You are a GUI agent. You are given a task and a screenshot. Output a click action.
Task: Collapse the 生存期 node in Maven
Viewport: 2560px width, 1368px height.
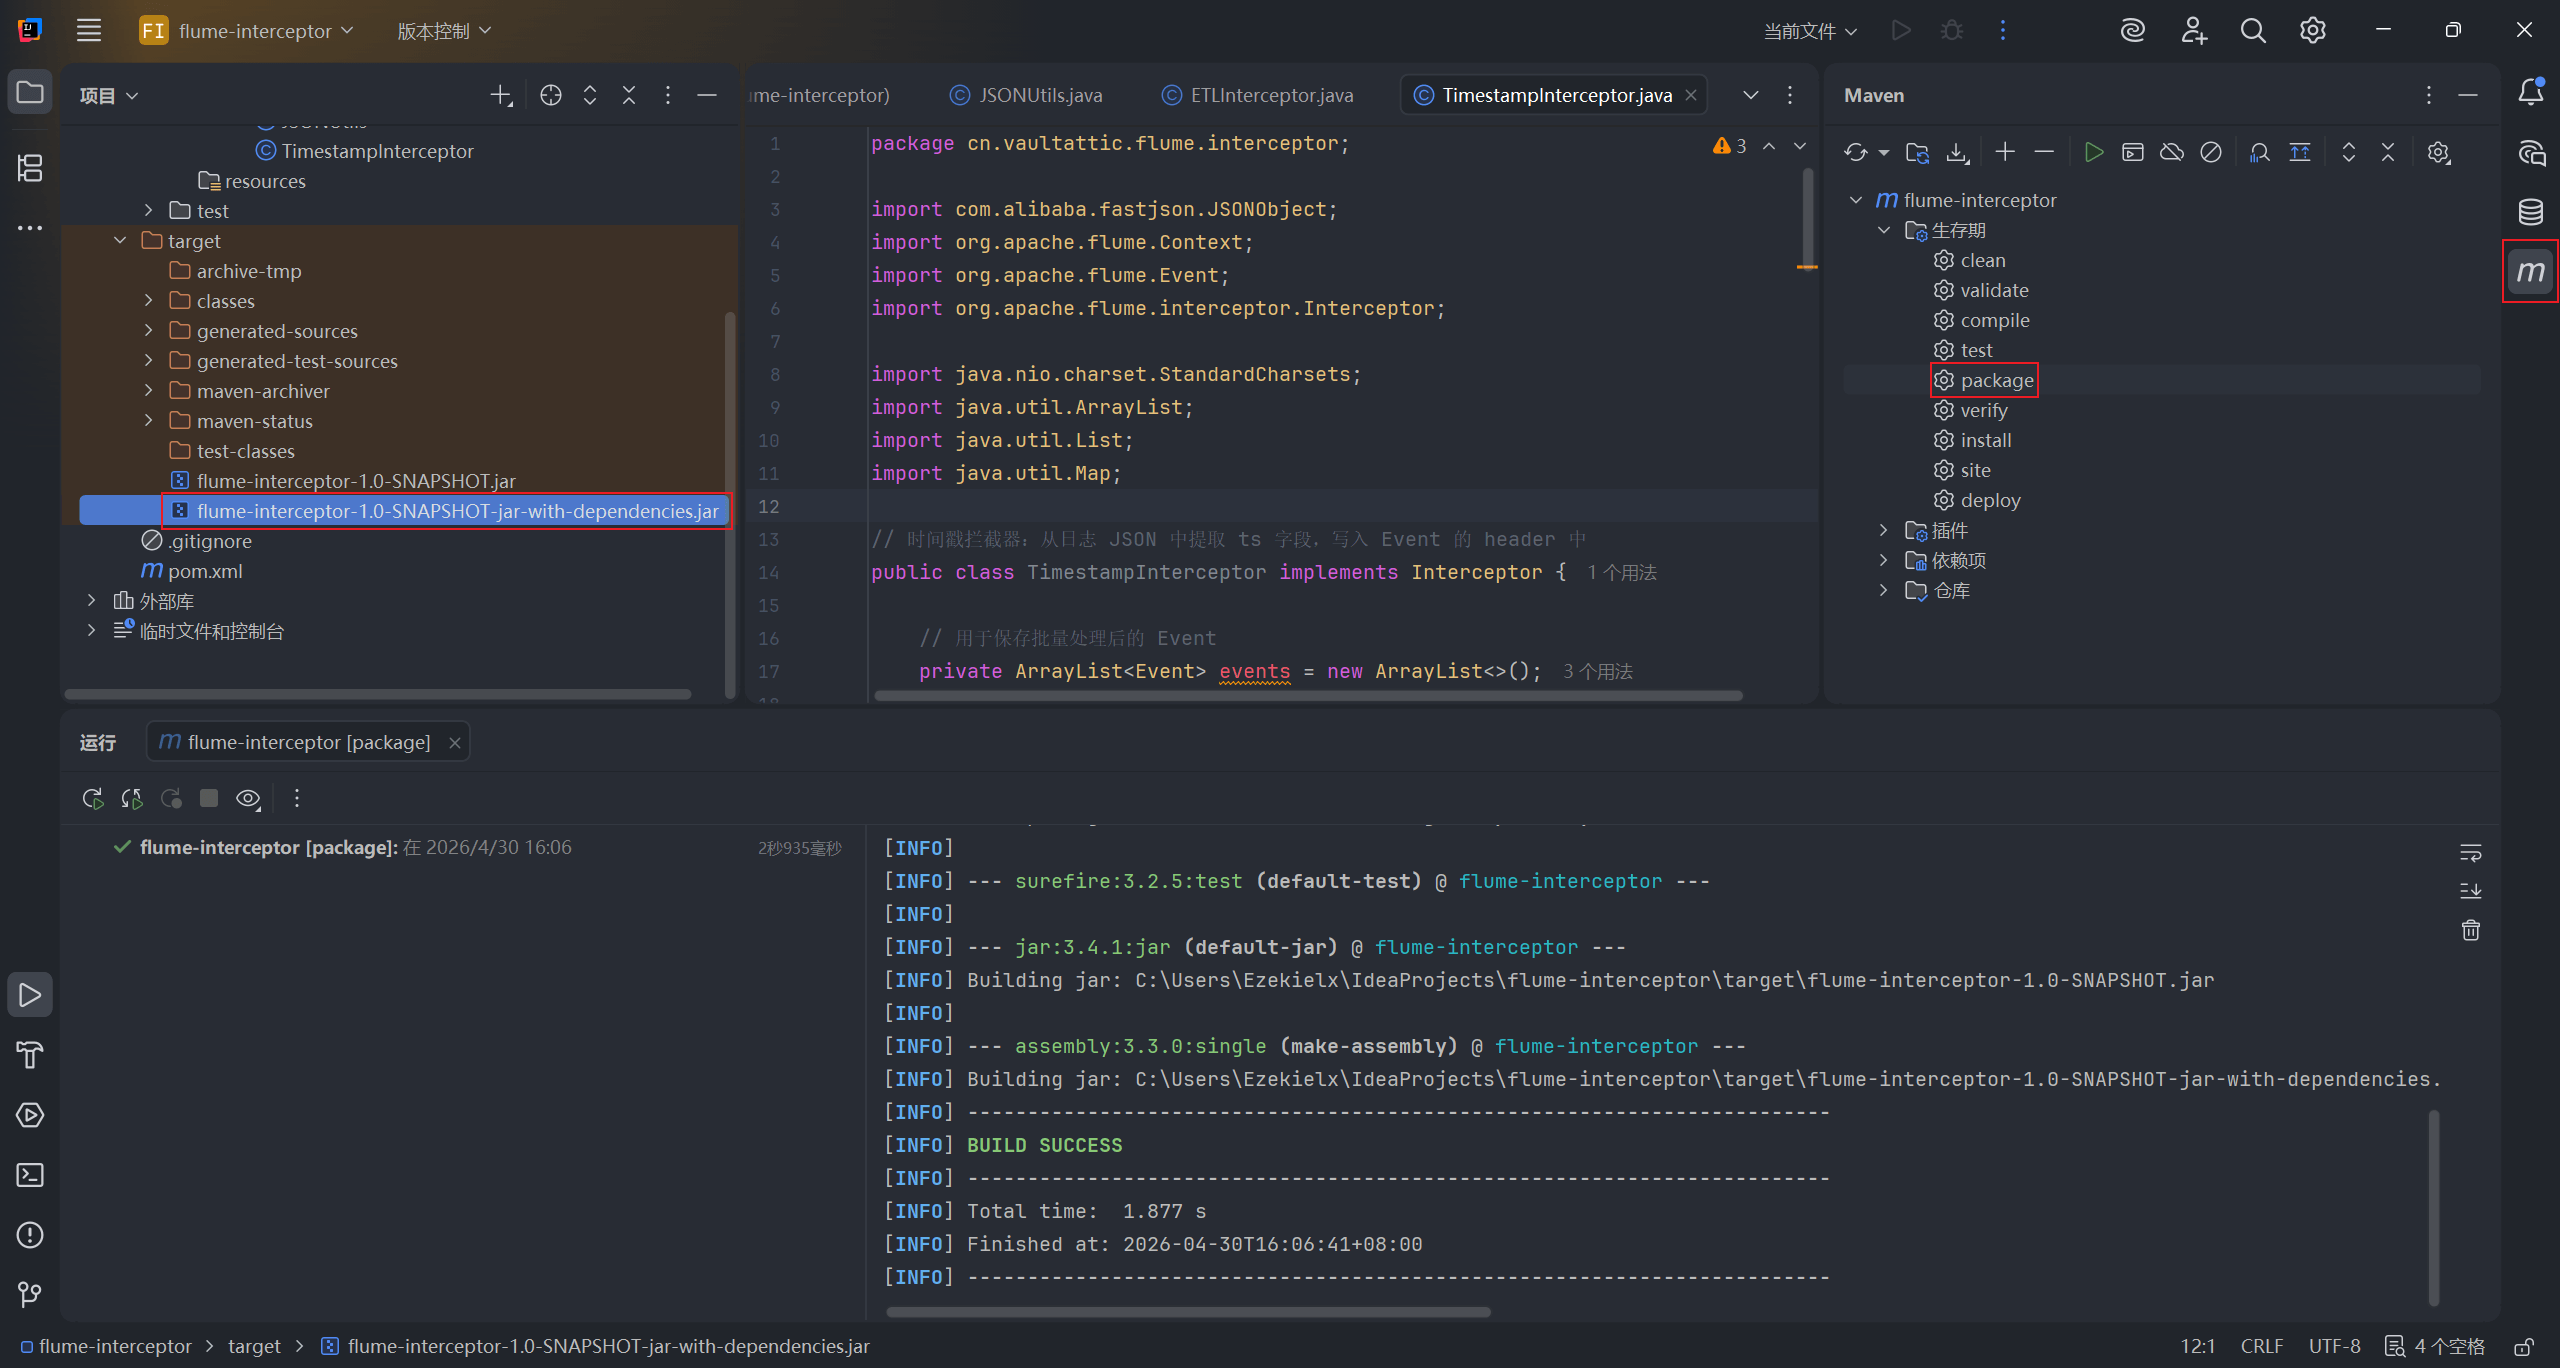[x=1884, y=230]
